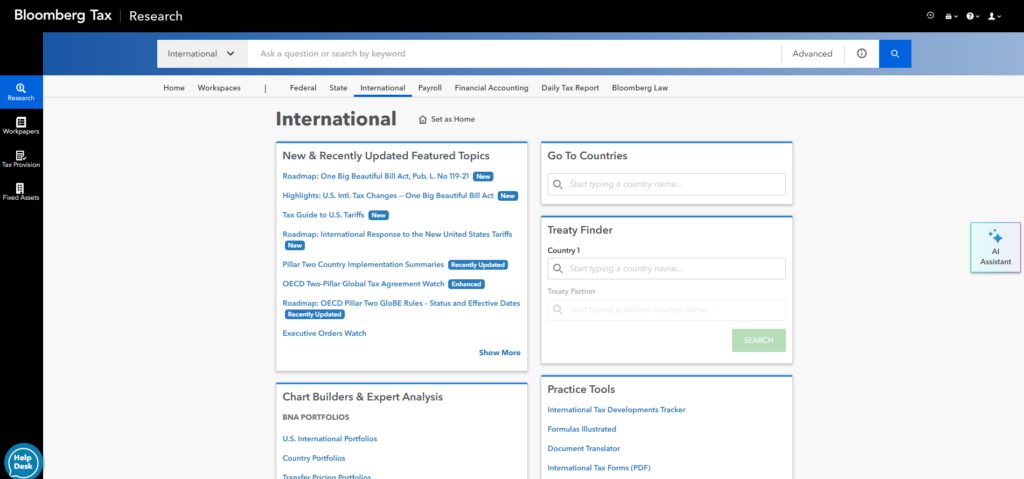Open the history clock icon
Viewport: 1024px width, 479px height.
coord(931,16)
